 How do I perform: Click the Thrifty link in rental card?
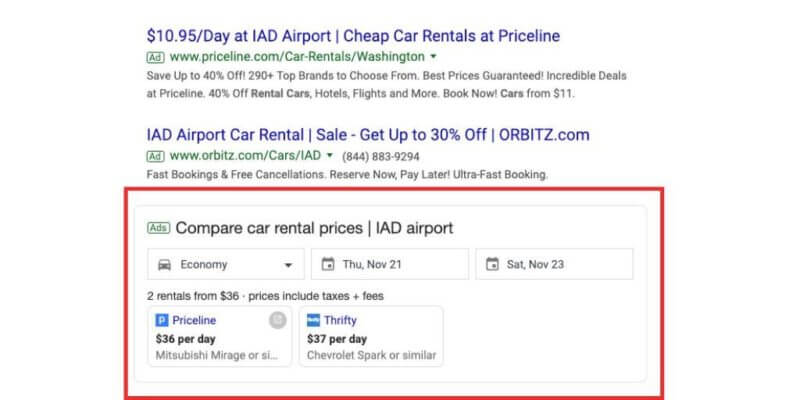click(340, 321)
